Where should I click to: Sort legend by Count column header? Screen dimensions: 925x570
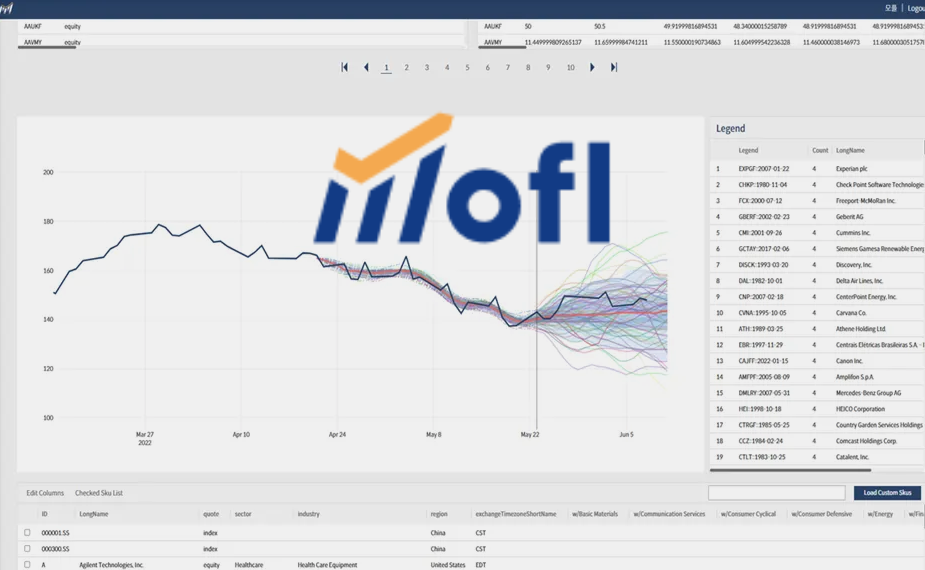tap(820, 150)
